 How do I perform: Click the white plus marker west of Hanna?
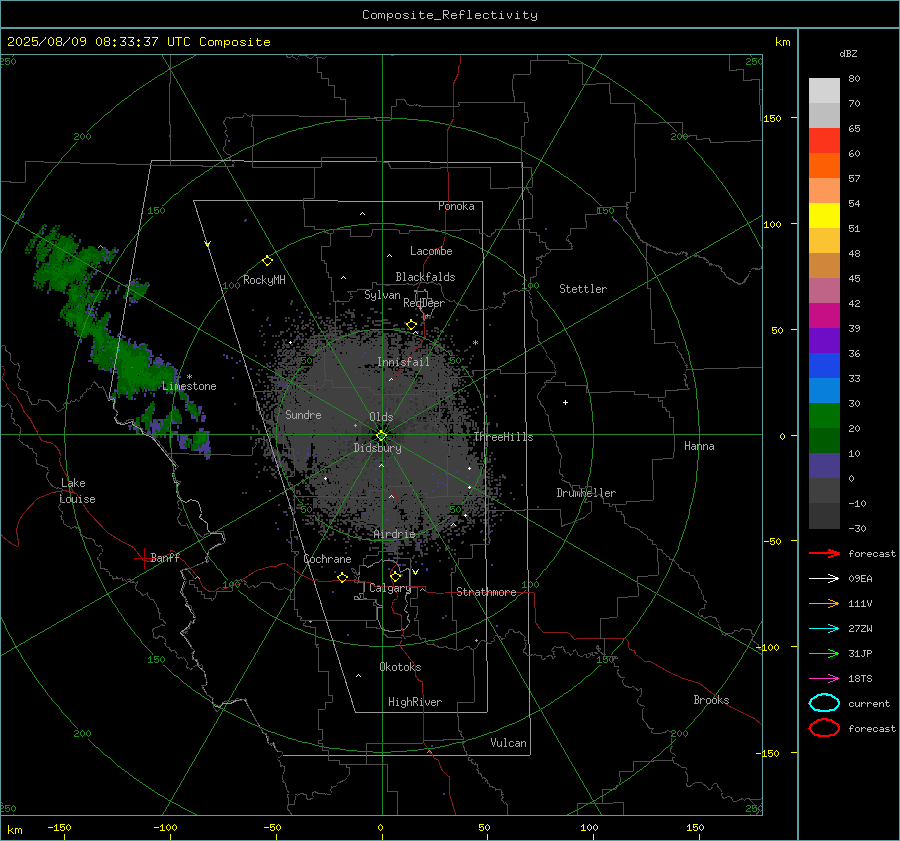click(x=565, y=402)
